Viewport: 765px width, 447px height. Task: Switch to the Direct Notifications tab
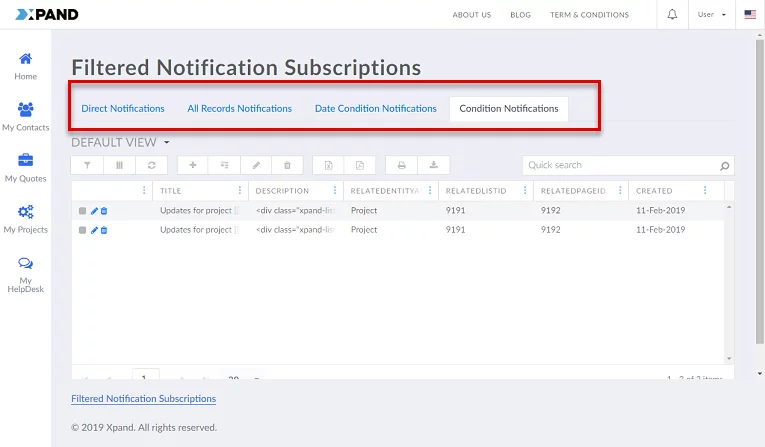(x=123, y=109)
